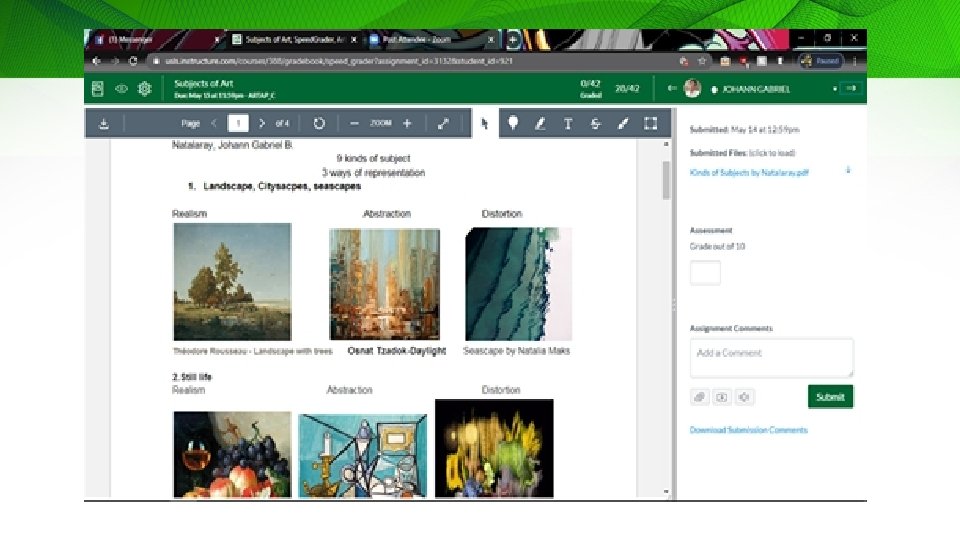Switch to the Subjects of Art SpeedGrader tab

tap(293, 39)
